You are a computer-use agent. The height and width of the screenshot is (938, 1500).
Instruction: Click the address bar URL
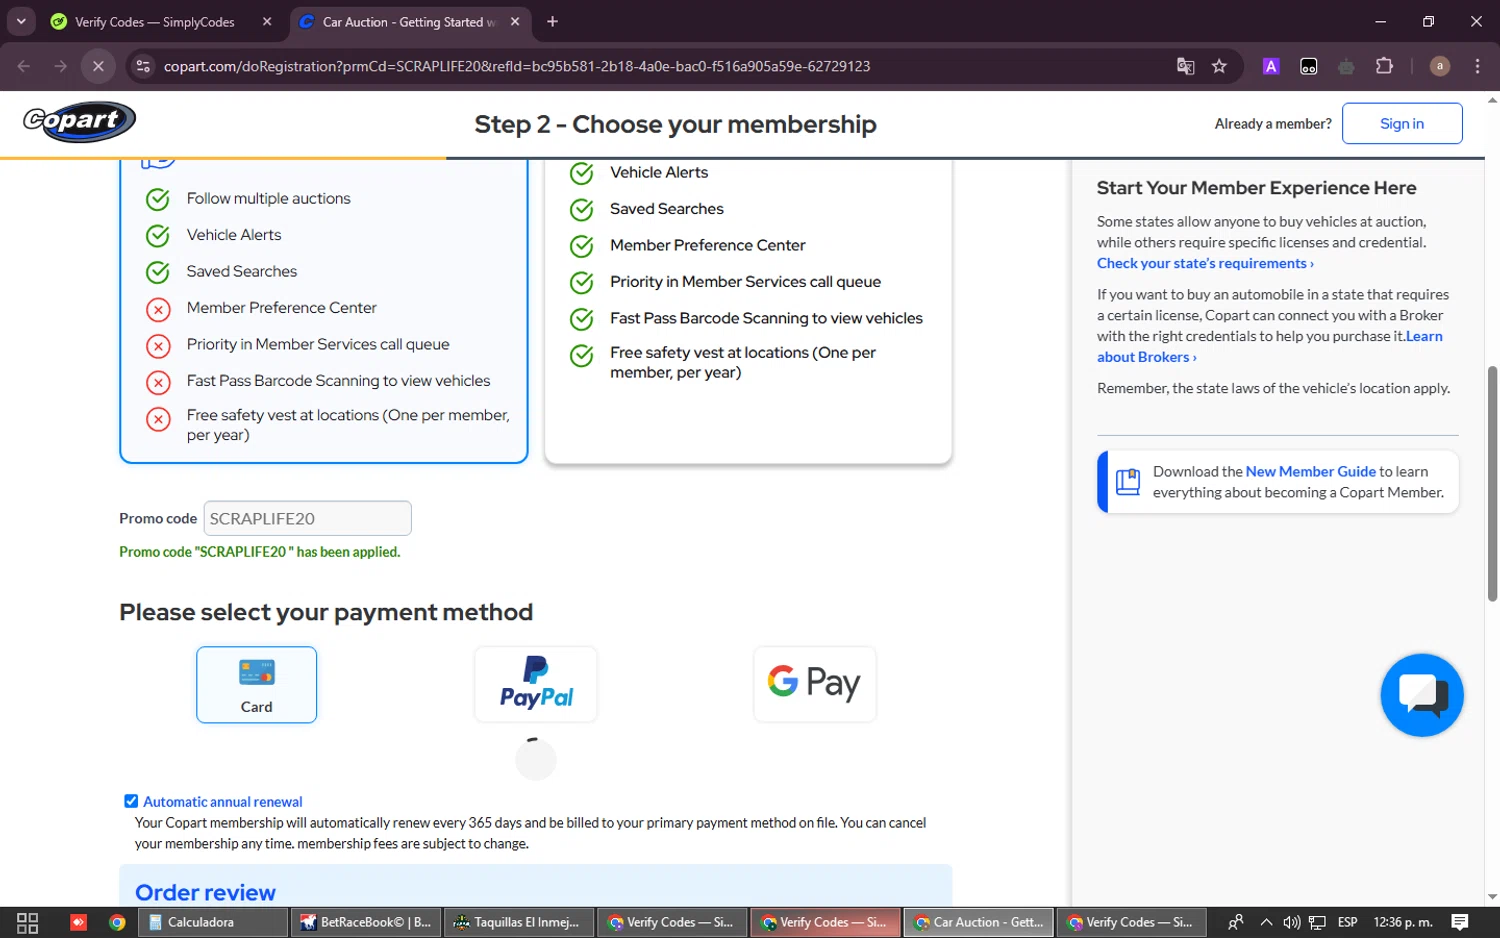pyautogui.click(x=517, y=66)
